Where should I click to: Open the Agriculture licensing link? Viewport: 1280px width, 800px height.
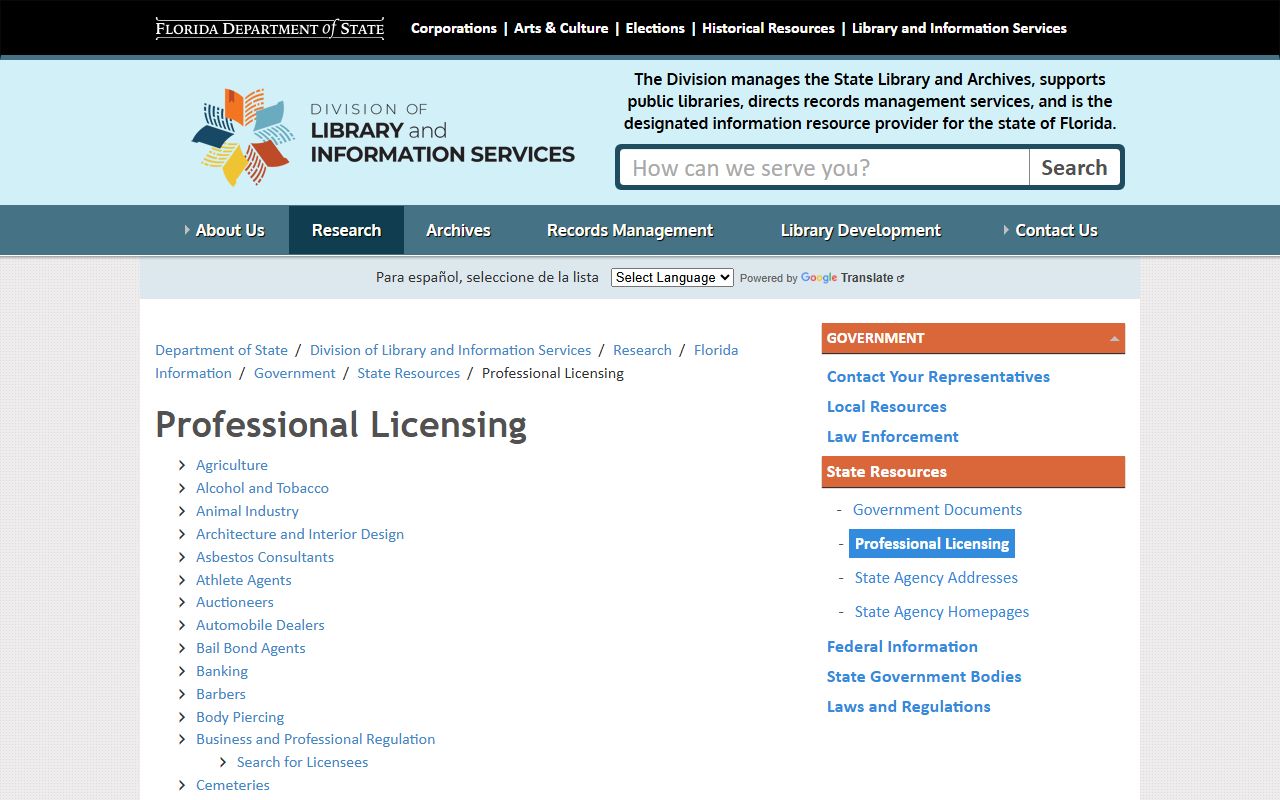[232, 465]
